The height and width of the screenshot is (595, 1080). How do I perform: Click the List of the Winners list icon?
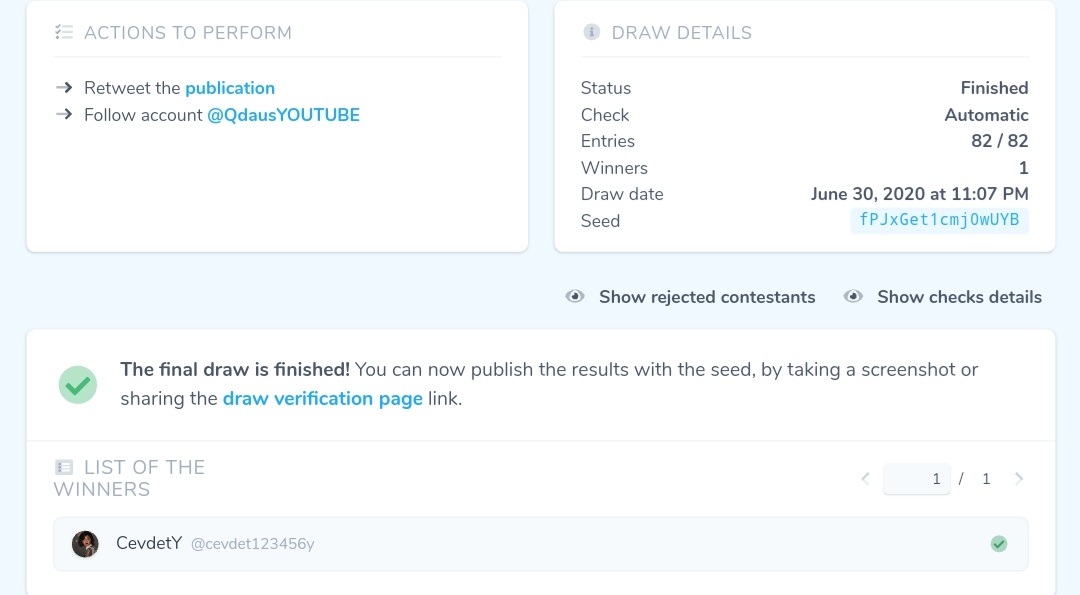[63, 468]
